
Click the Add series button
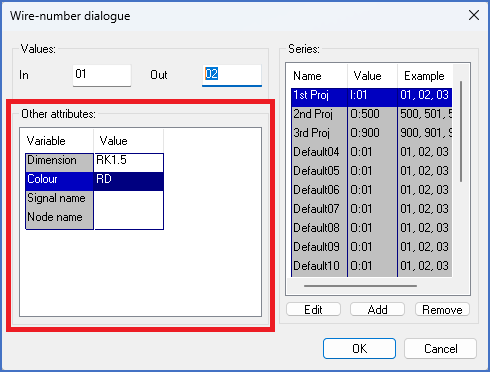(377, 310)
